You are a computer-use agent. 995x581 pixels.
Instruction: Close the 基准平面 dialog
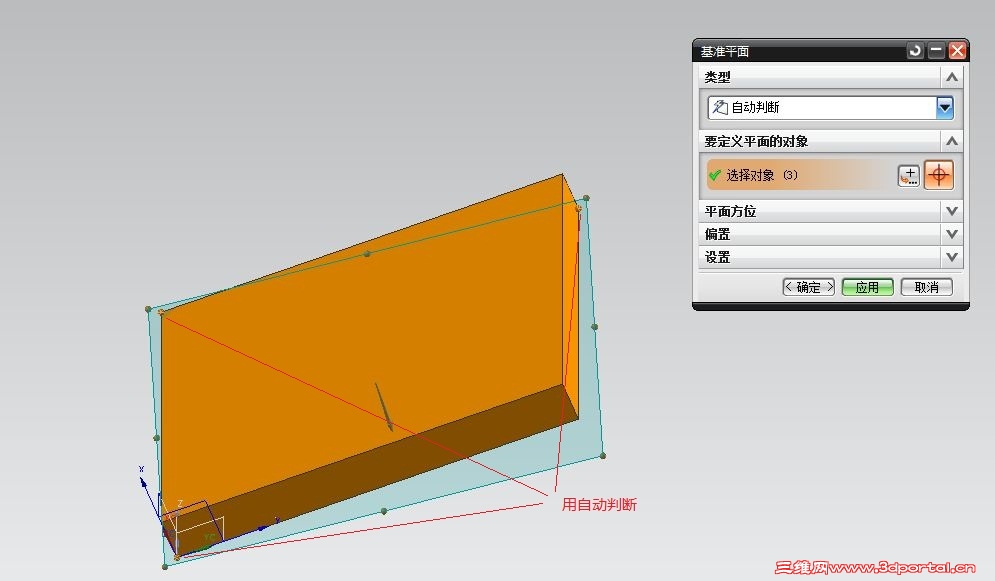[957, 51]
